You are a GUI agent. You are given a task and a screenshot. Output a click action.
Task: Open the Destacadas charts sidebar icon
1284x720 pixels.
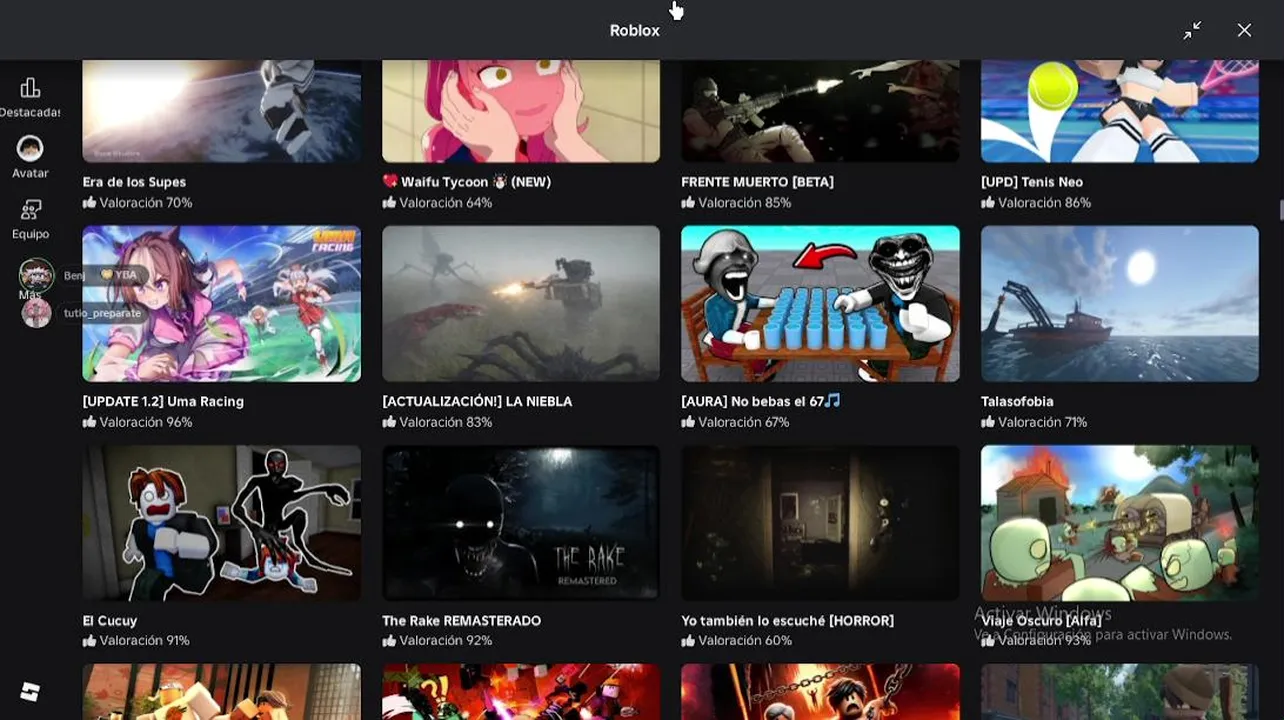30,88
